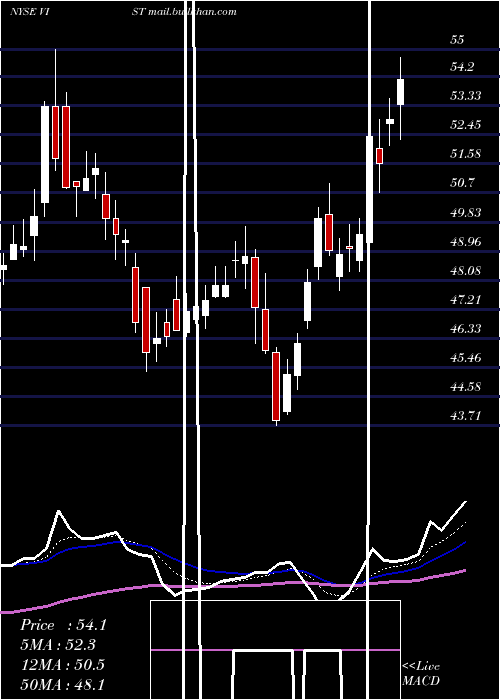This screenshot has width=500, height=700.
Task: Select the 53.33 price axis label
Action: click(x=466, y=96)
